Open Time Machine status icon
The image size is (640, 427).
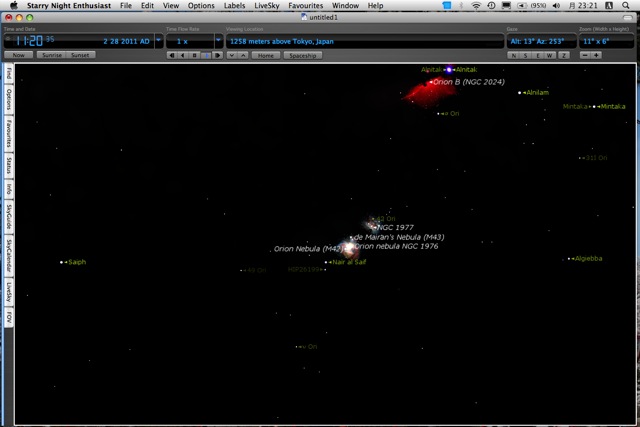click(x=491, y=5)
